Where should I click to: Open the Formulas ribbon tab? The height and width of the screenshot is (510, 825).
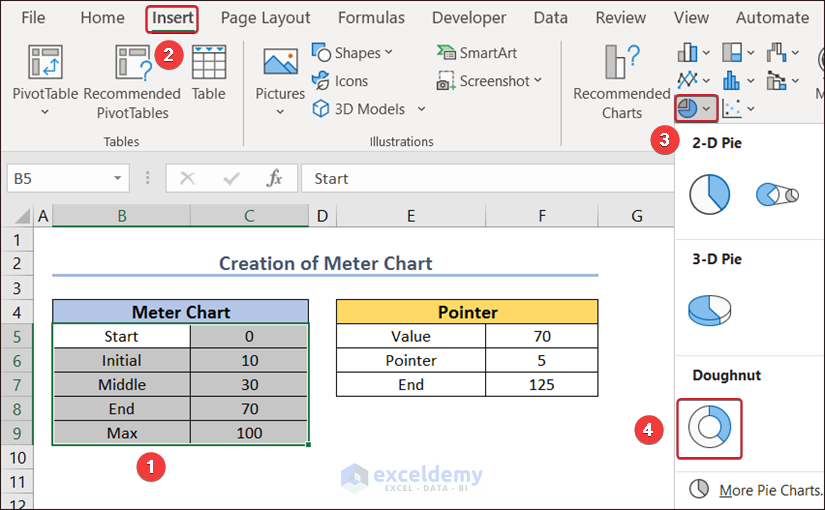[371, 18]
